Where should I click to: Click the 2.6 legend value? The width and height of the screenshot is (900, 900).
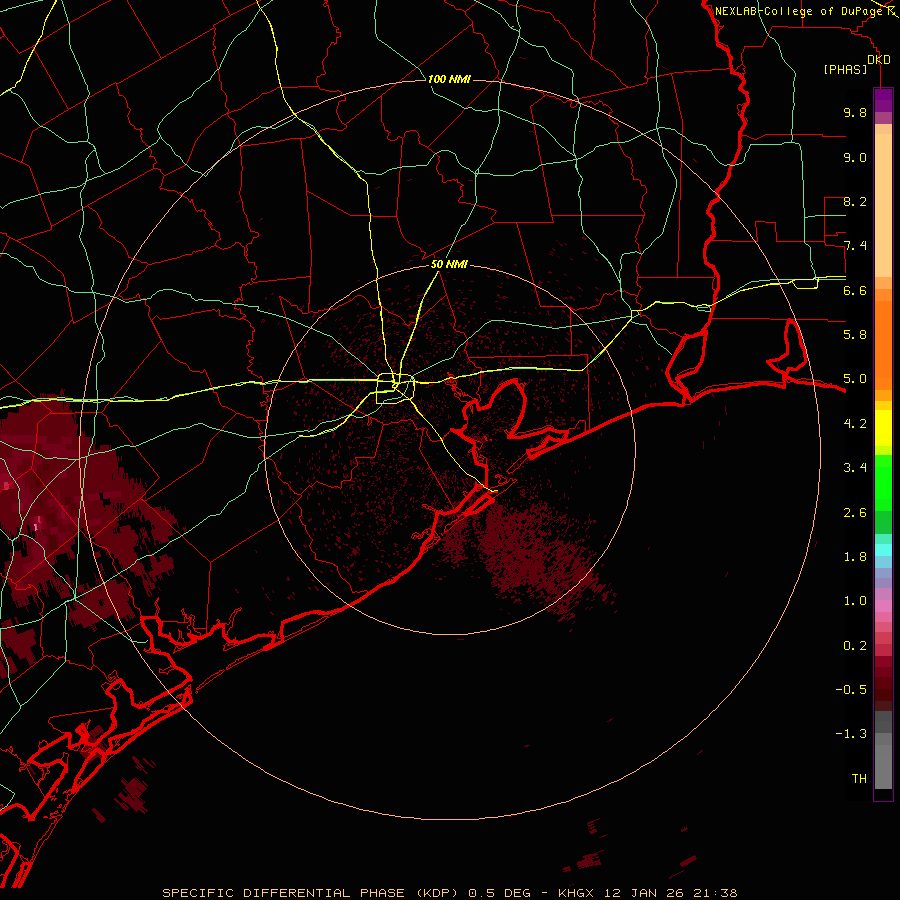[855, 513]
